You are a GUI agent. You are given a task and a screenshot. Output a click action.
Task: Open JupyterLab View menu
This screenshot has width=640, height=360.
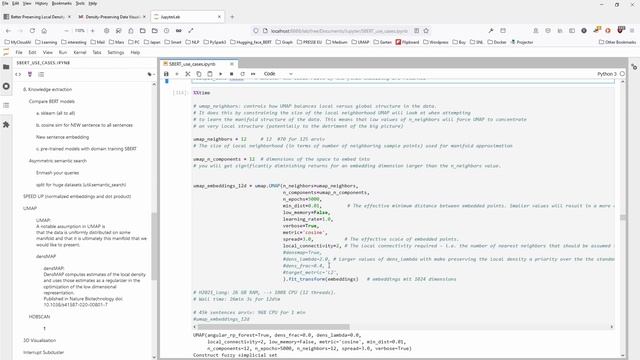48,52
